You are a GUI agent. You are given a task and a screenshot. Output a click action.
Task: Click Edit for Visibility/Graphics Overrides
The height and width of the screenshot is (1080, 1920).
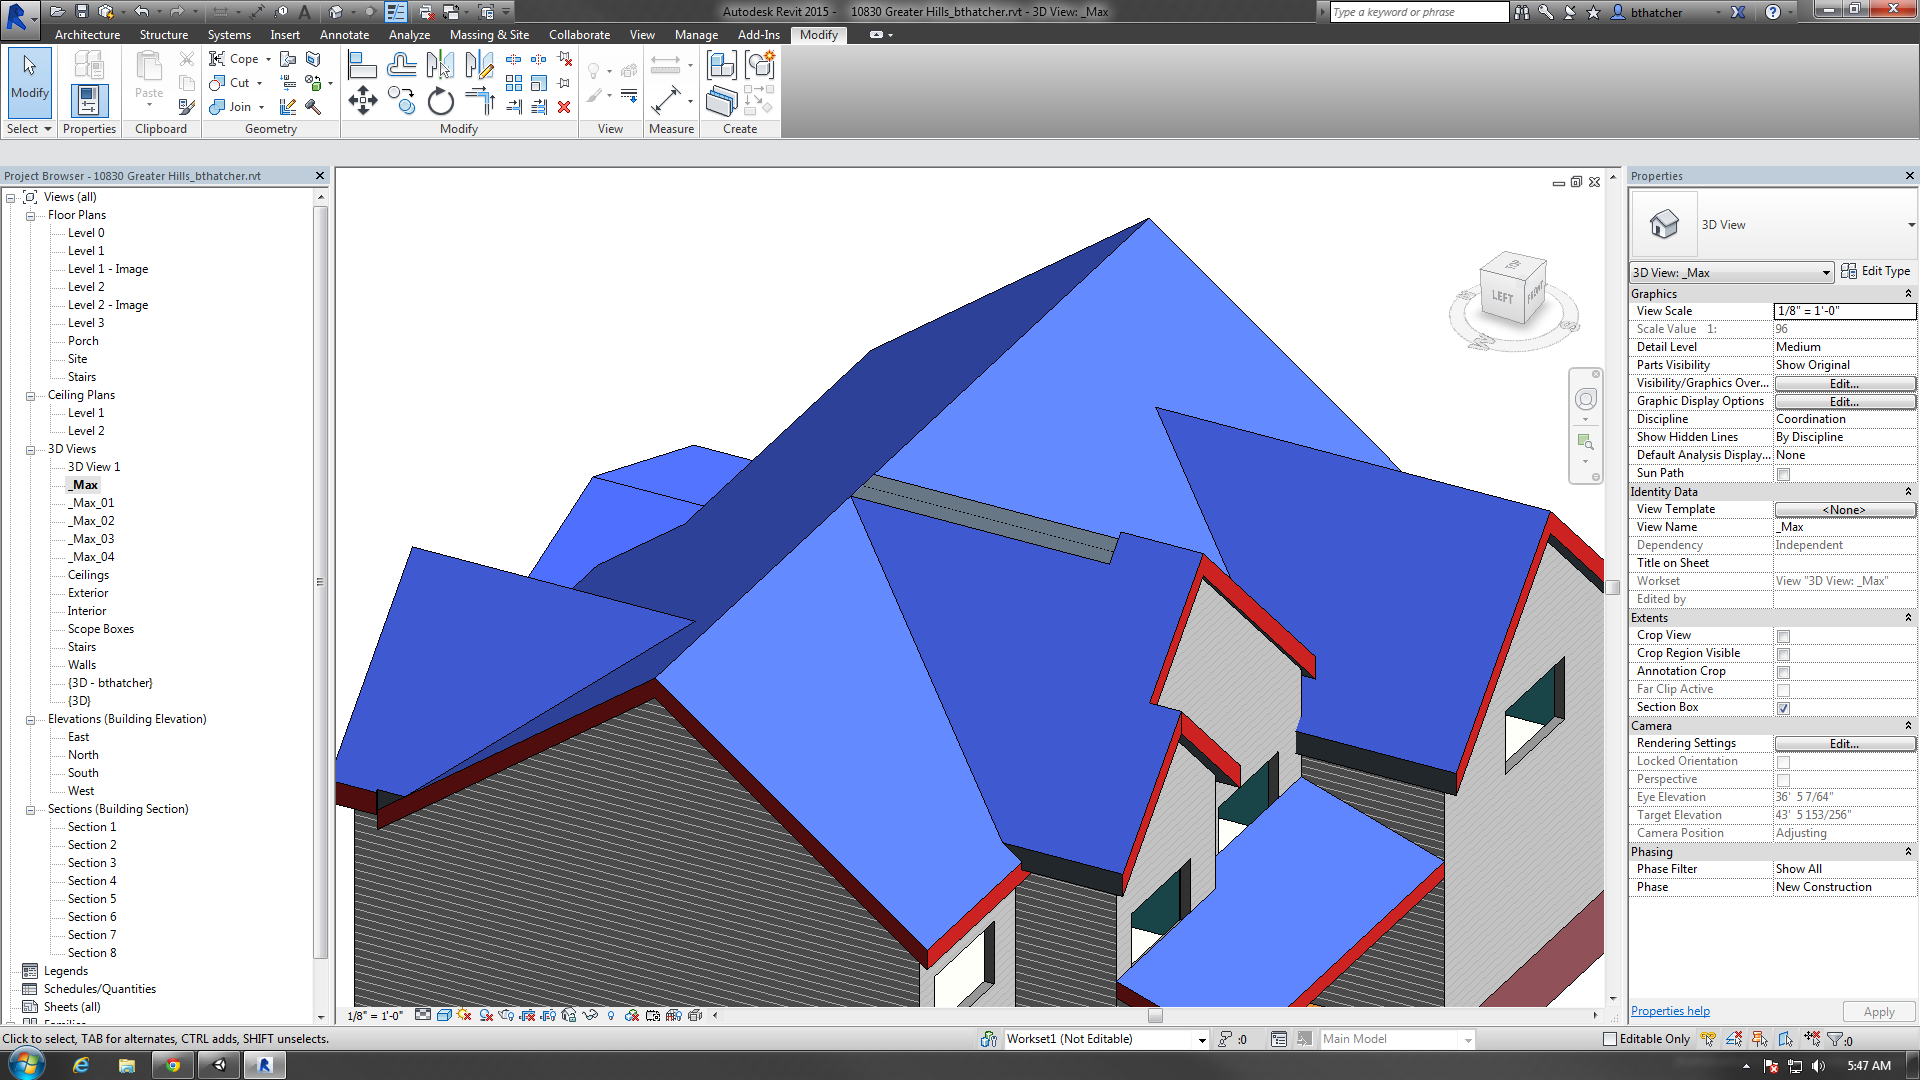click(1845, 384)
